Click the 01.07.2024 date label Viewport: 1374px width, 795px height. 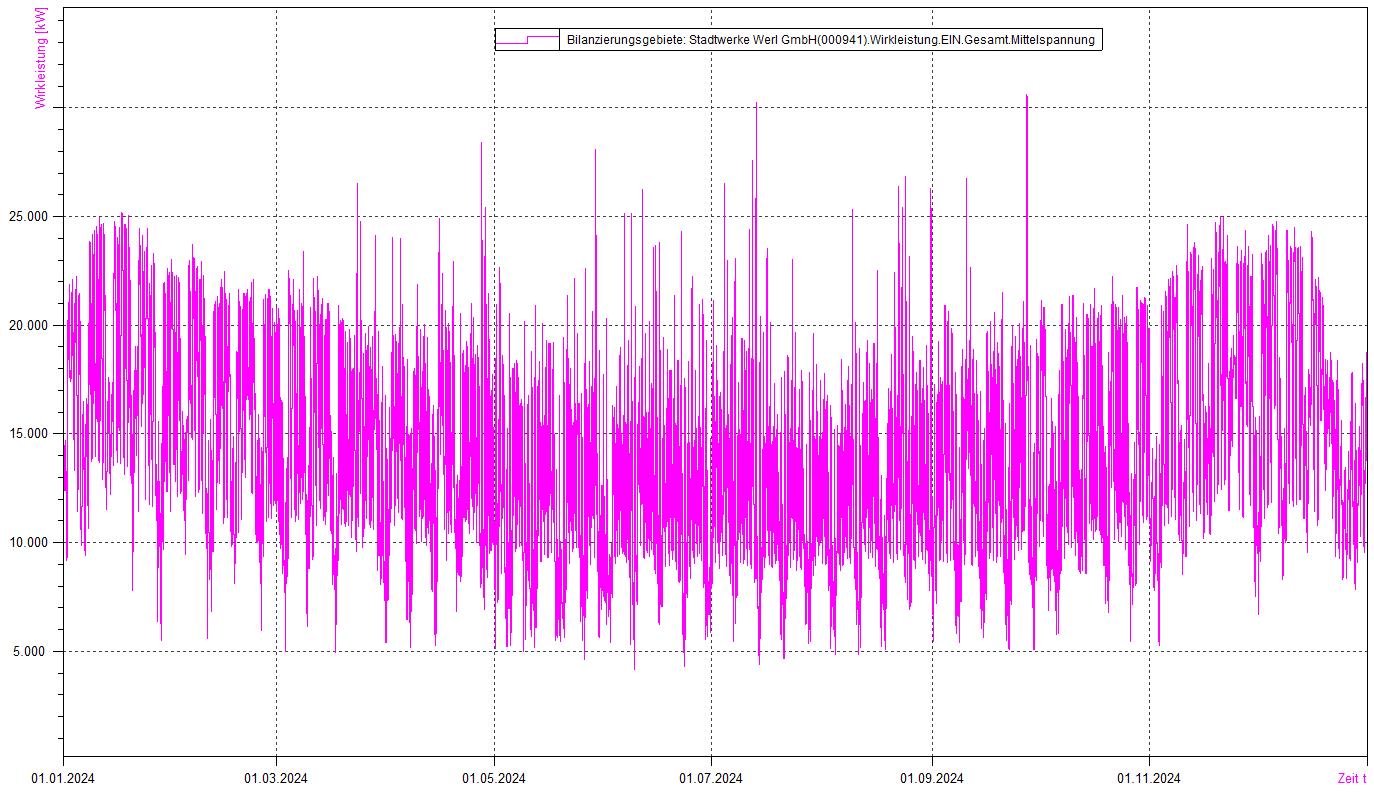pyautogui.click(x=710, y=778)
